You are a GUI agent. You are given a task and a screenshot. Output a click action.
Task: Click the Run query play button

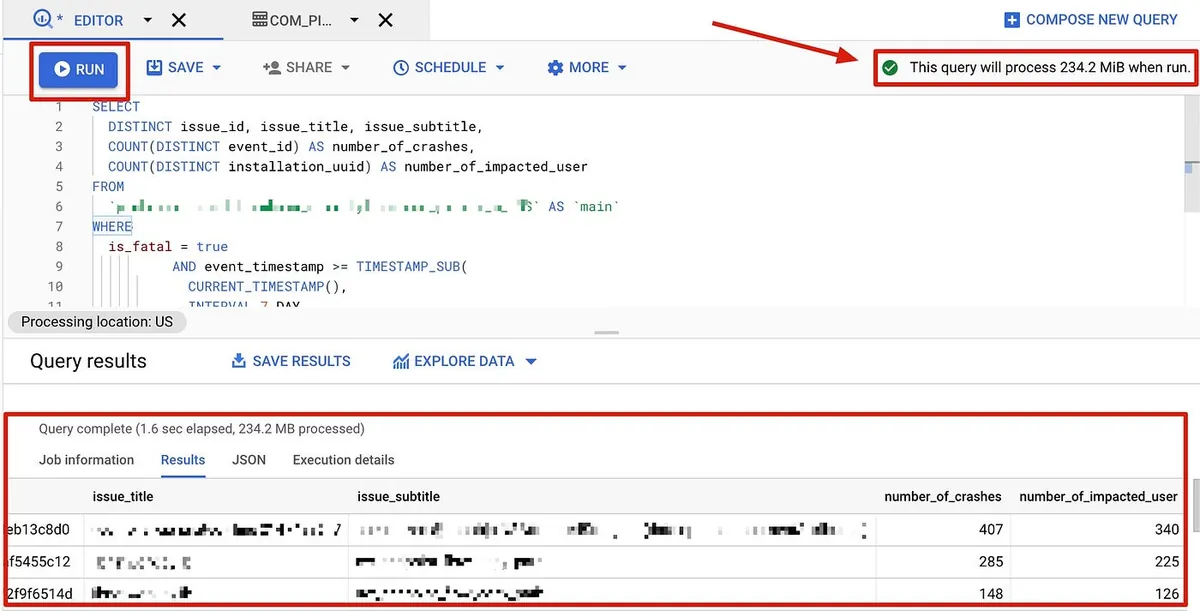[x=63, y=69]
